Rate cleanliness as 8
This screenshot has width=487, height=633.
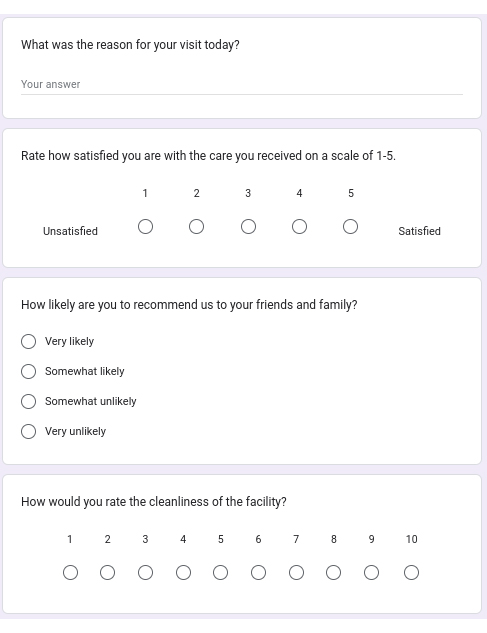point(334,572)
